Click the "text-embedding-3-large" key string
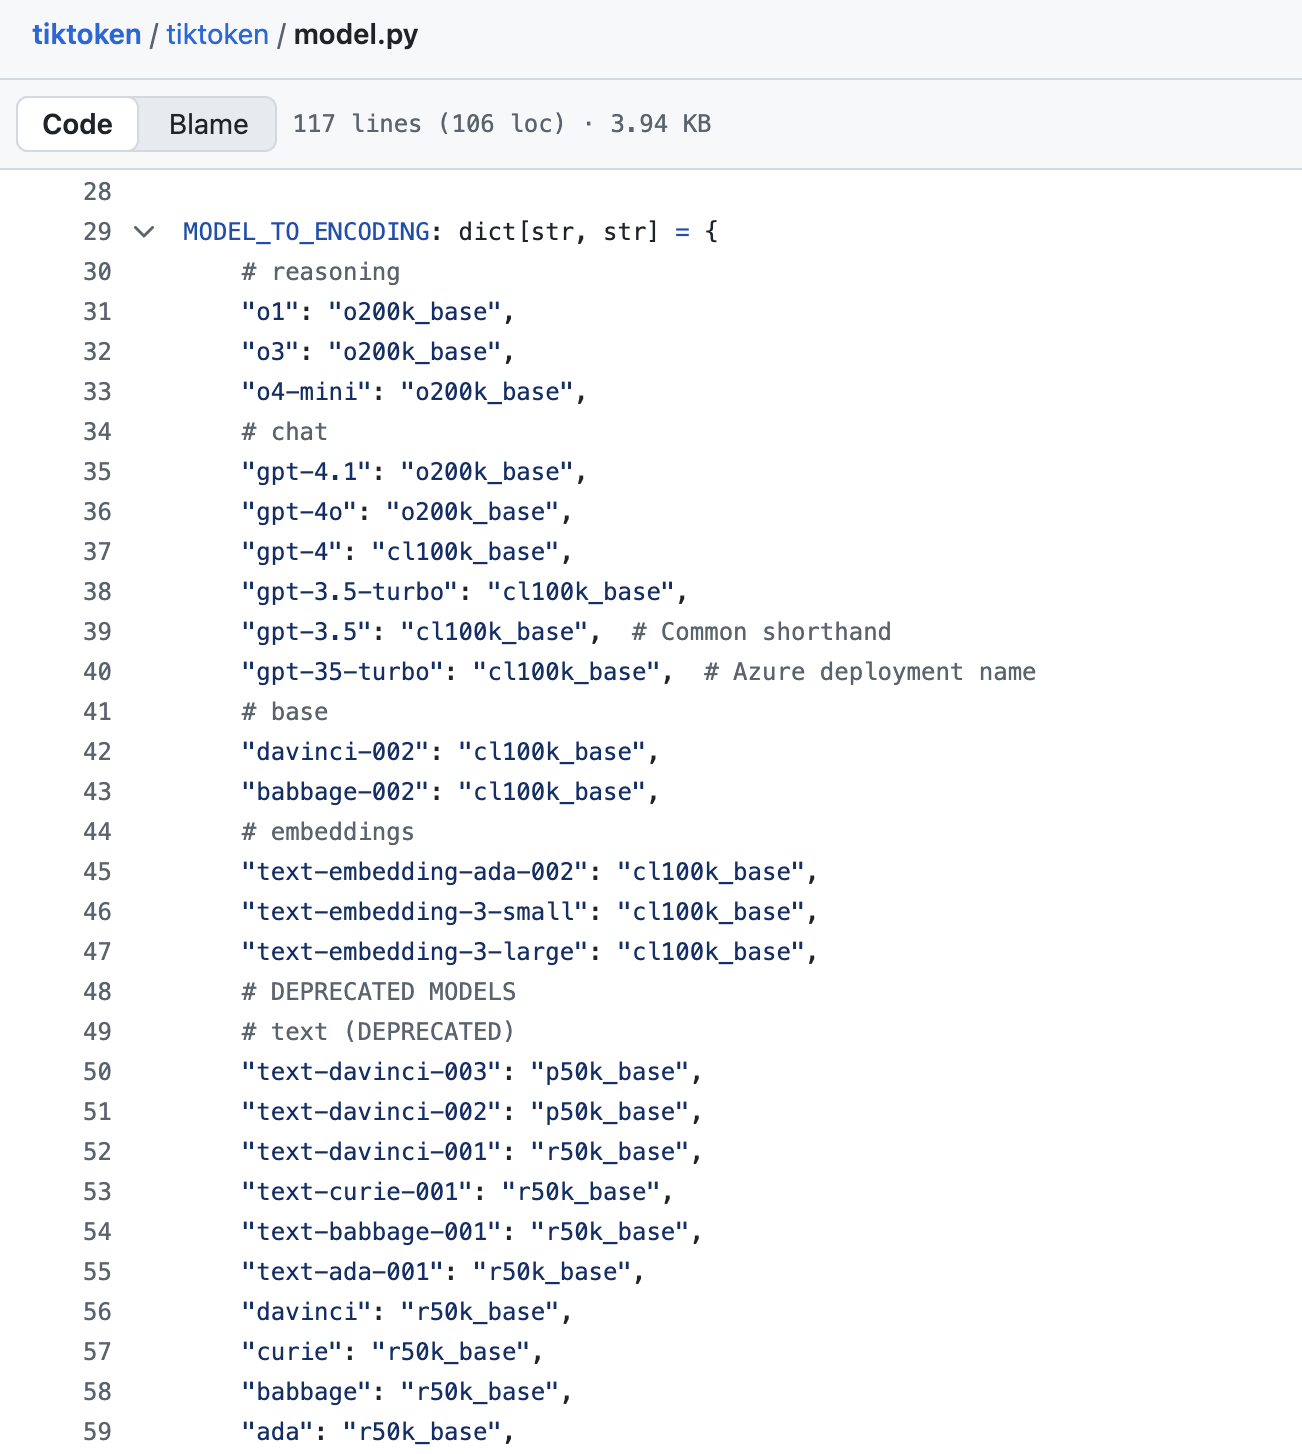Screen dimensions: 1302x1454 pos(416,952)
